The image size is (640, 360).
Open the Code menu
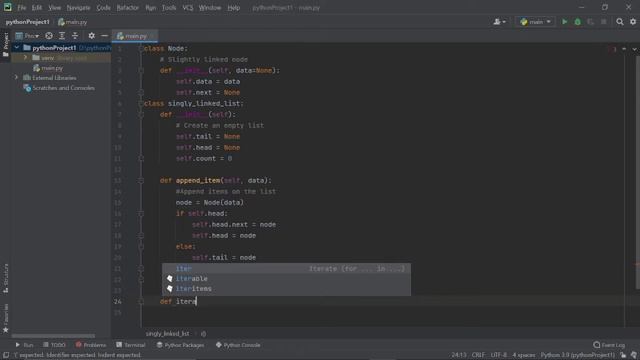[103, 8]
